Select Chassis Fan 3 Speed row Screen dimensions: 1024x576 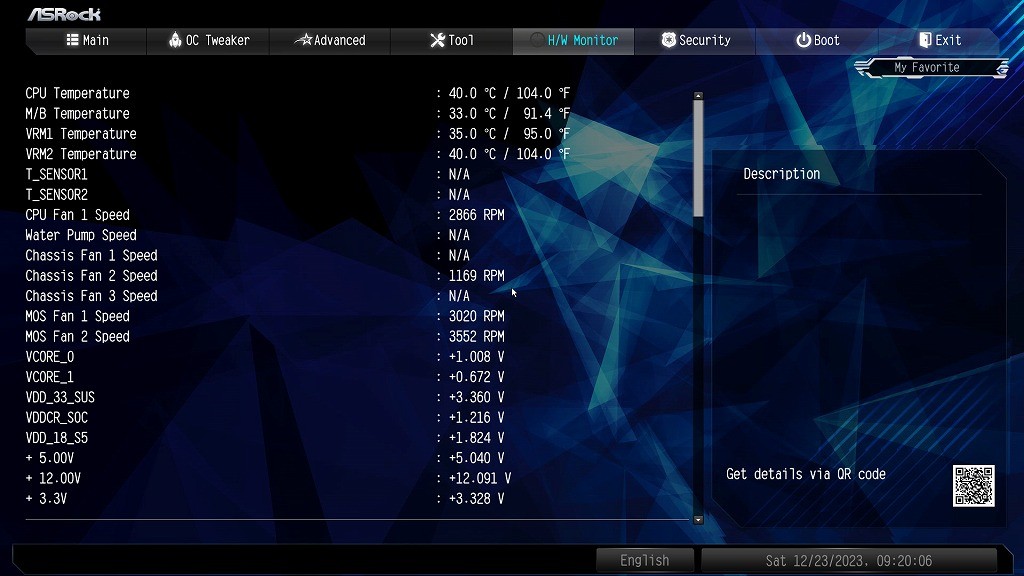click(248, 296)
